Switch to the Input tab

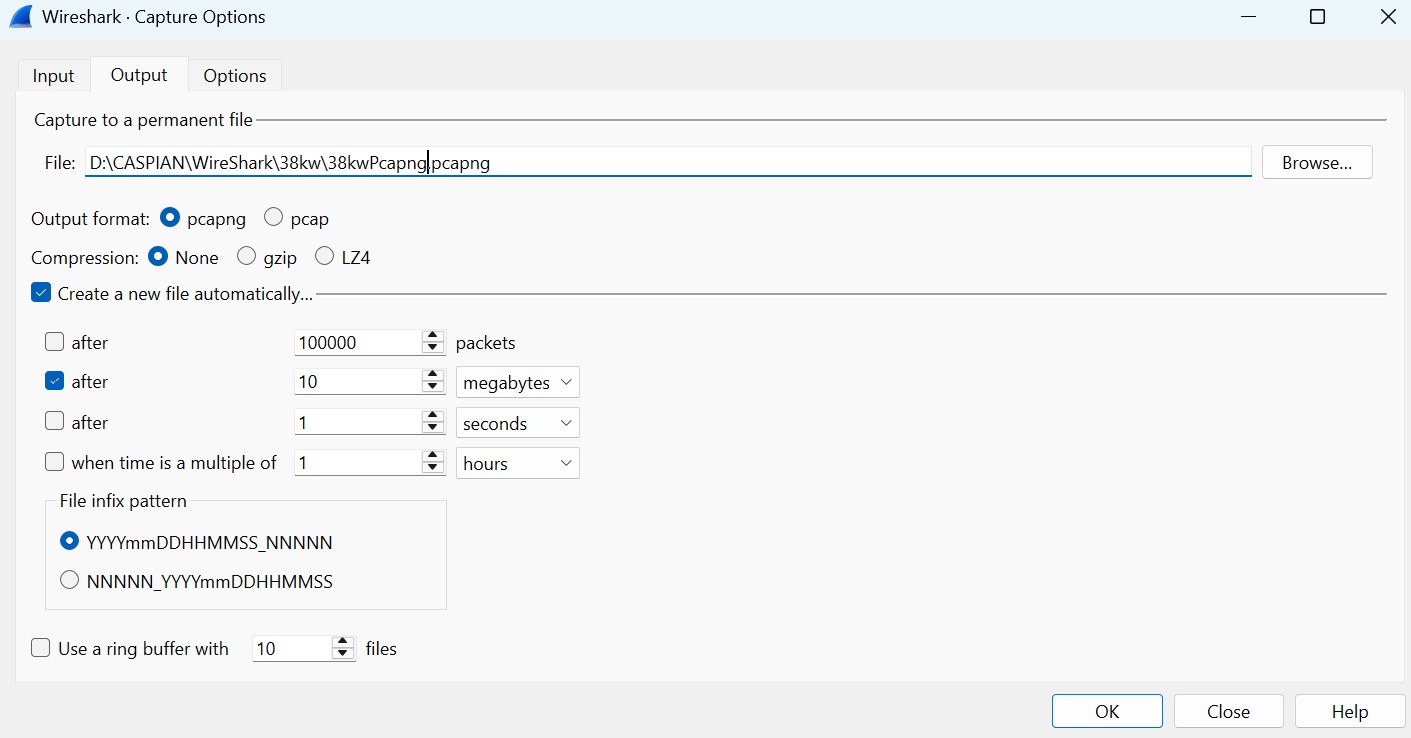point(53,76)
